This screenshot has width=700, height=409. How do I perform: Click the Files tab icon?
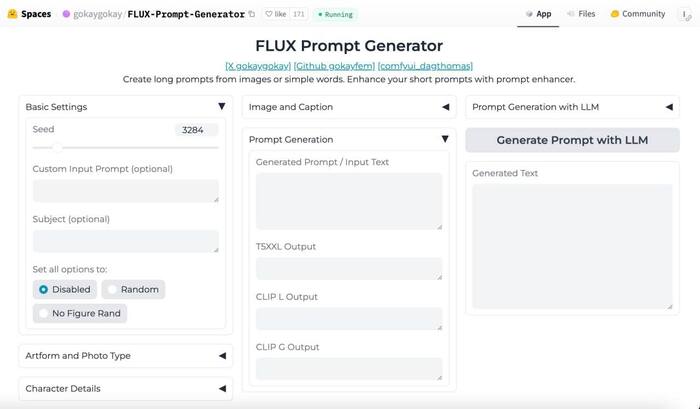(x=571, y=14)
